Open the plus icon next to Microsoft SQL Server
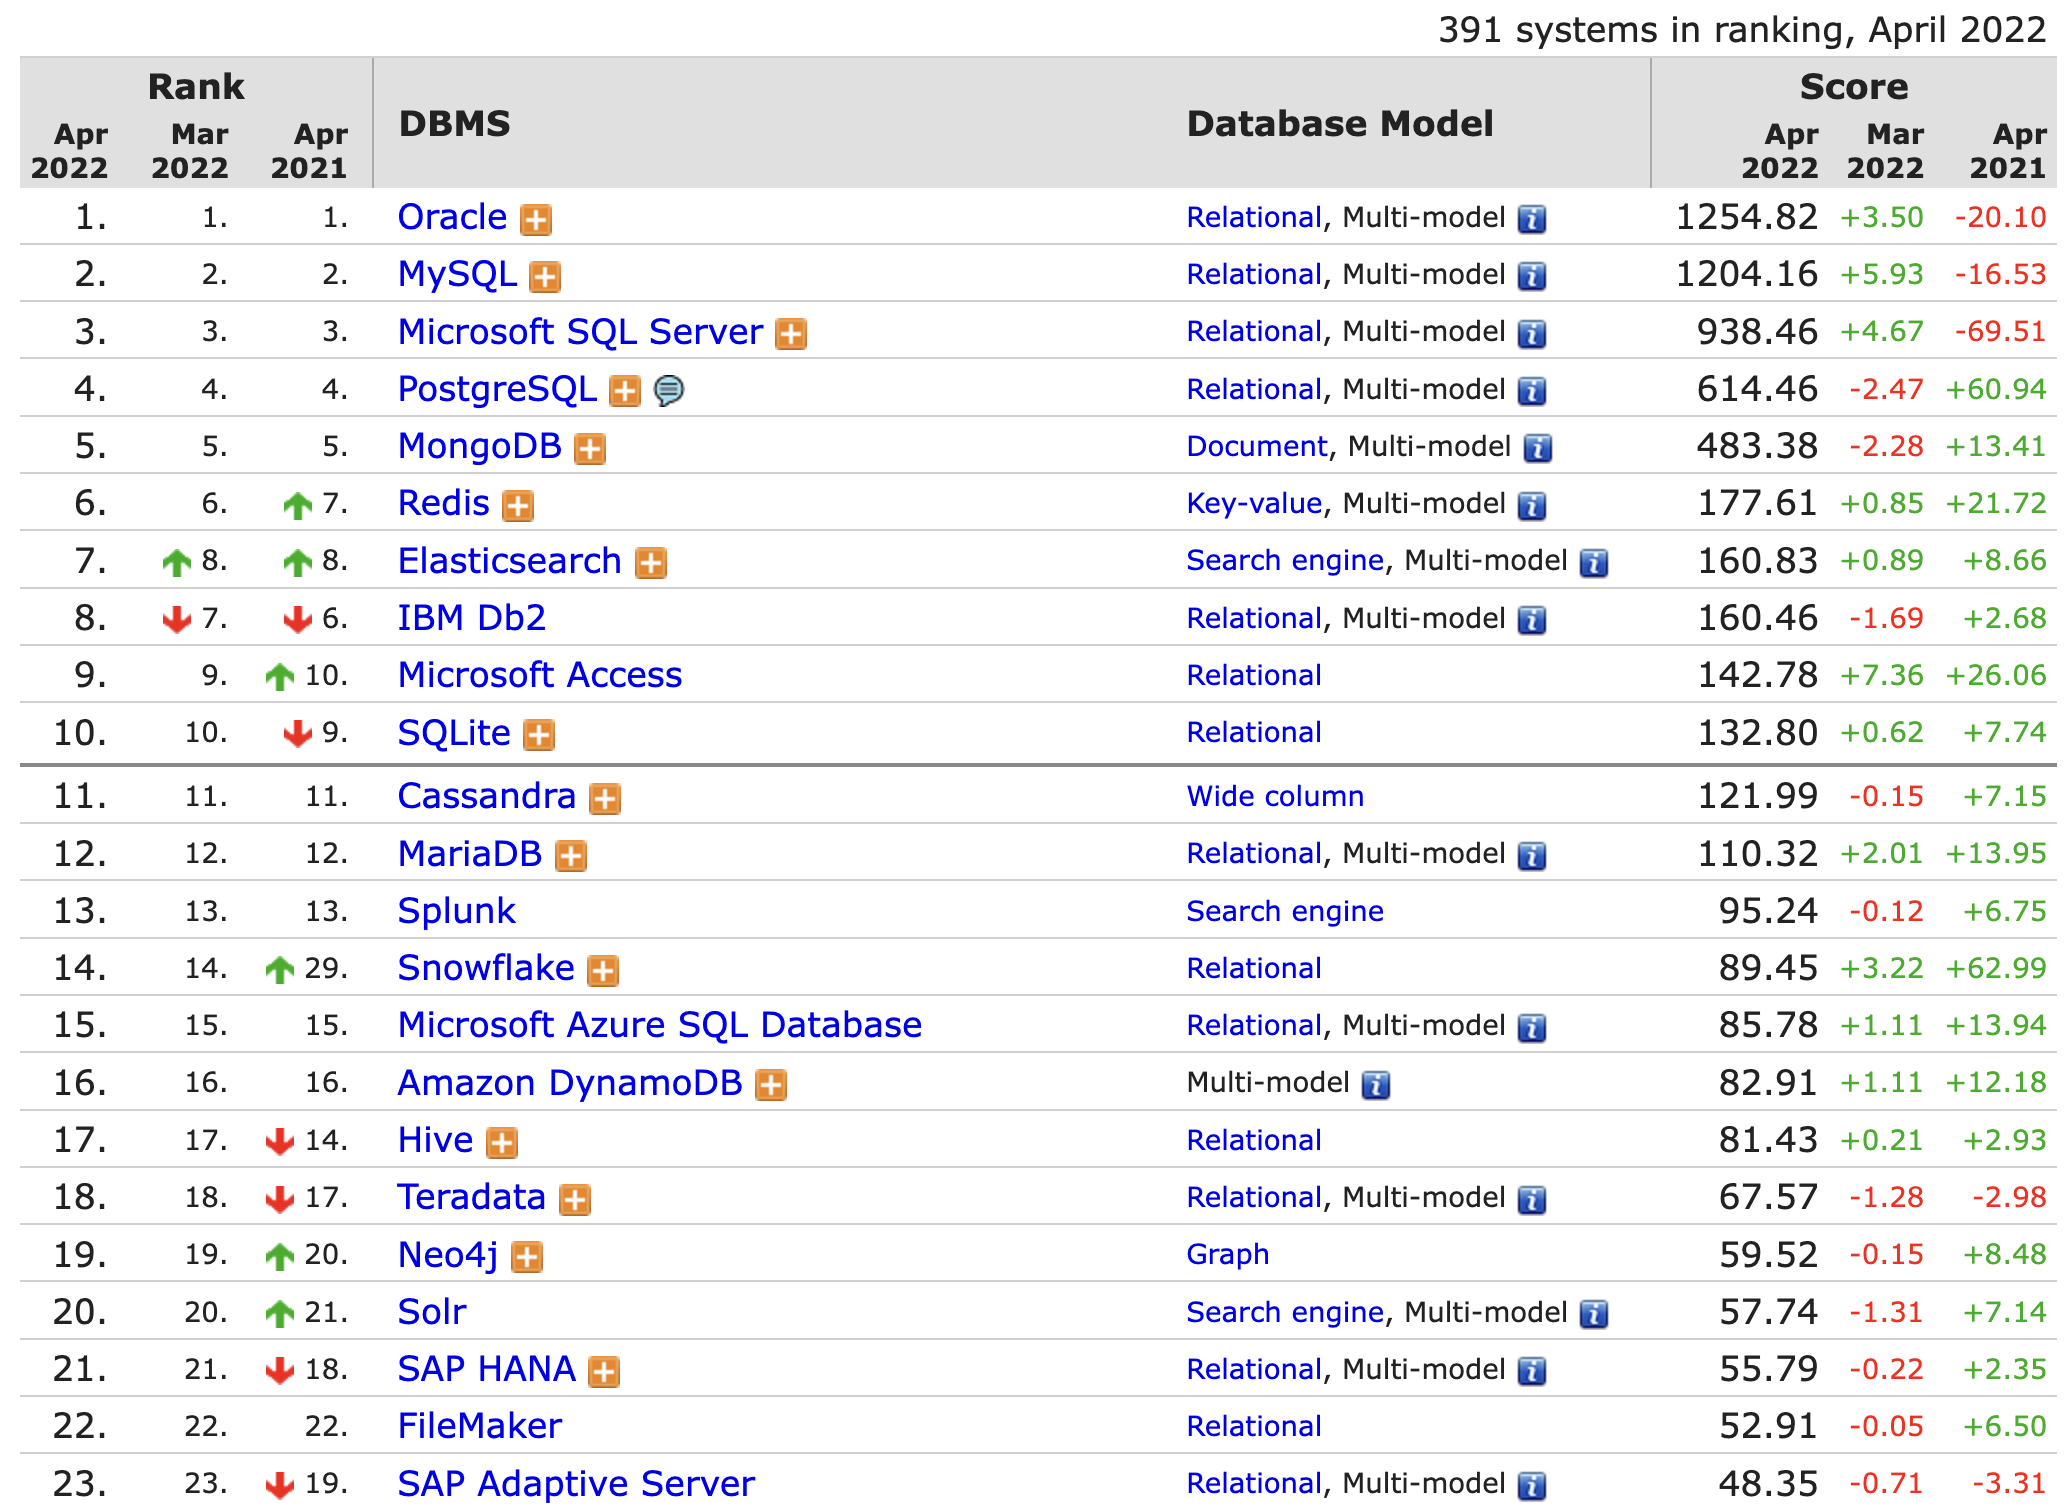The width and height of the screenshot is (2070, 1508). (791, 334)
